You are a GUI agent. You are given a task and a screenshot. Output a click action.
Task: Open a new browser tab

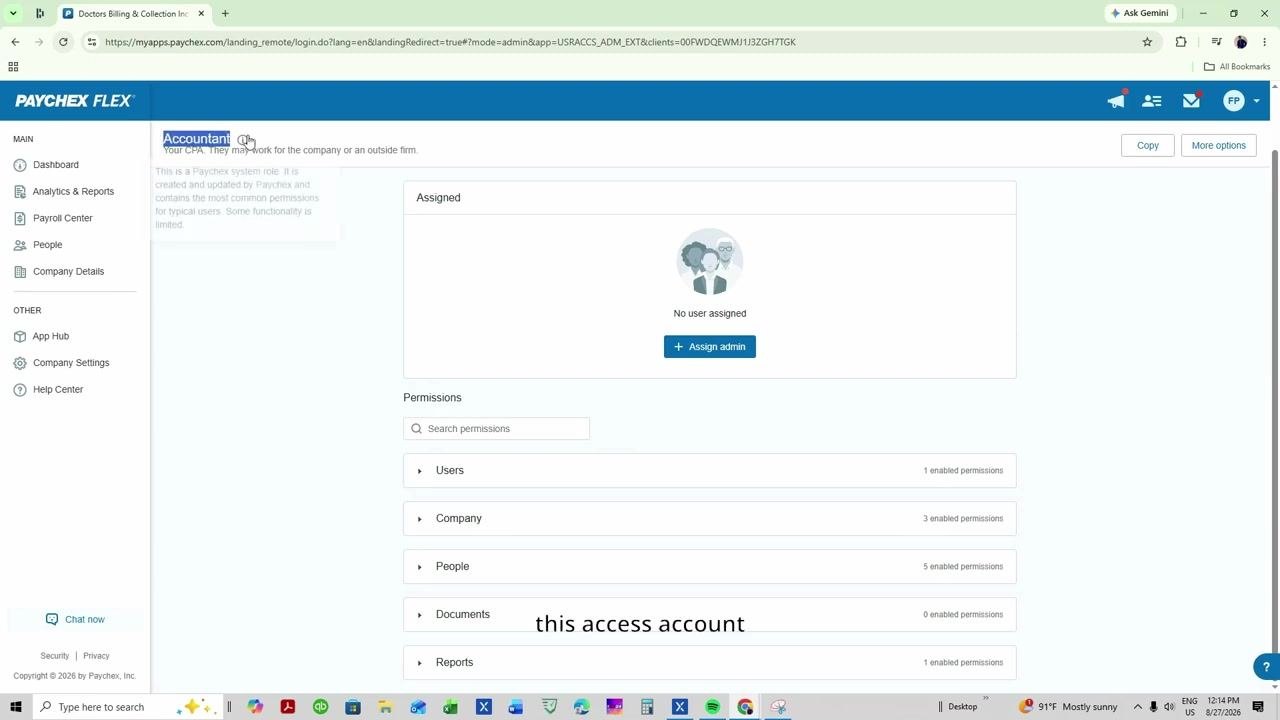tap(225, 14)
